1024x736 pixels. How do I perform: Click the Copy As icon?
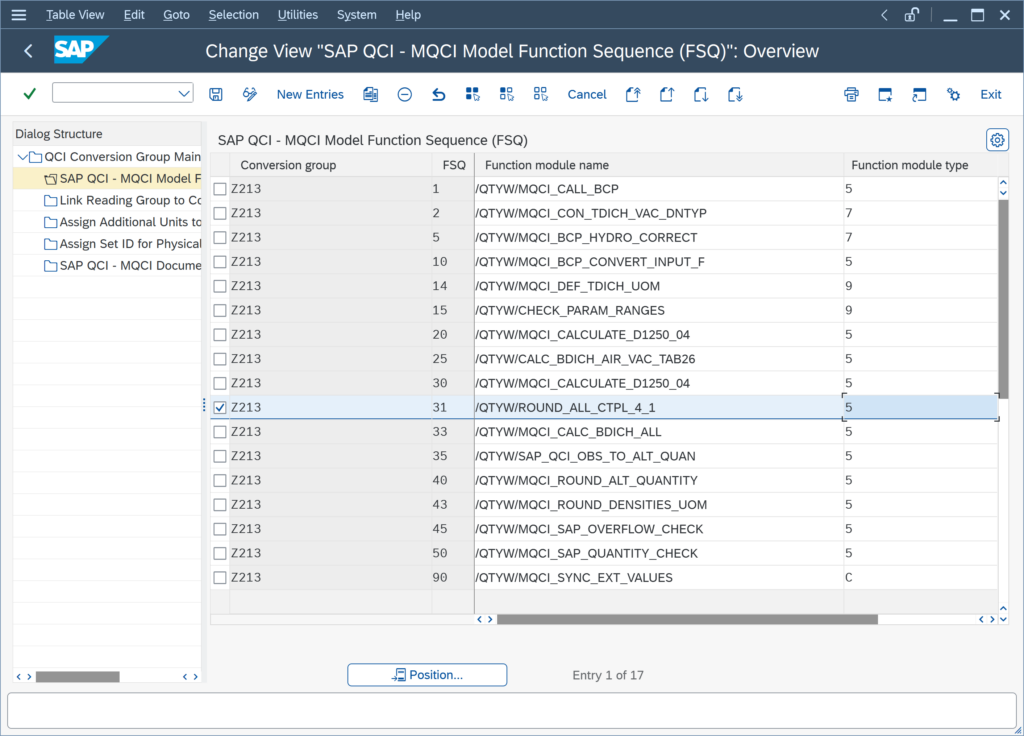coord(371,94)
